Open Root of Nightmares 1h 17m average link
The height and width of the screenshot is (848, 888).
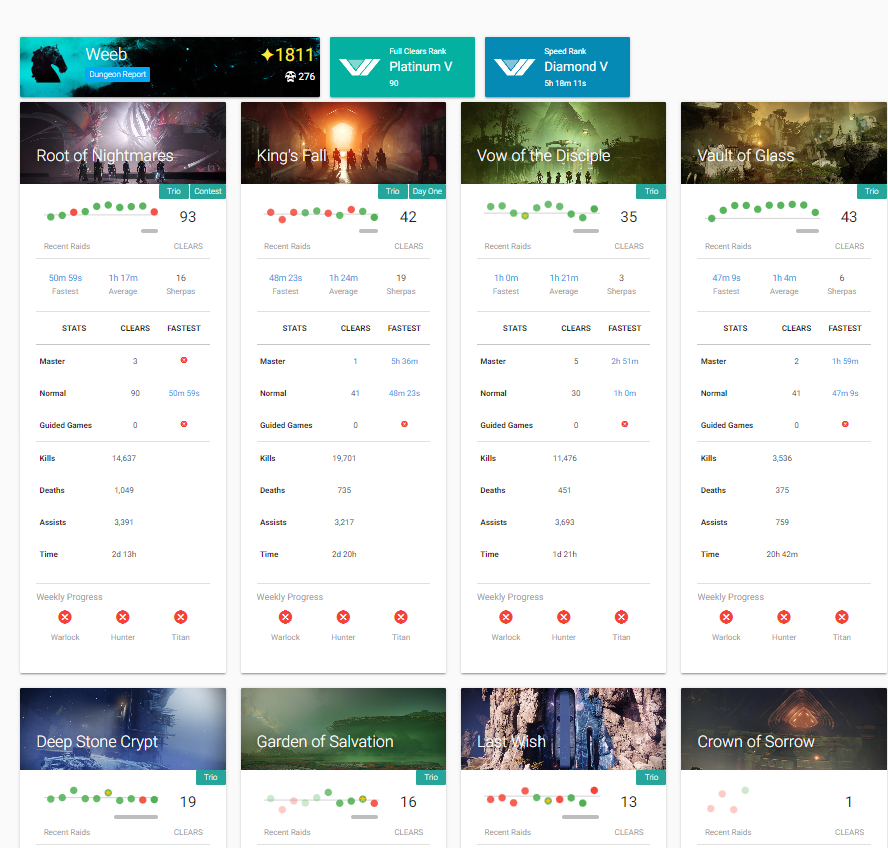(x=123, y=278)
